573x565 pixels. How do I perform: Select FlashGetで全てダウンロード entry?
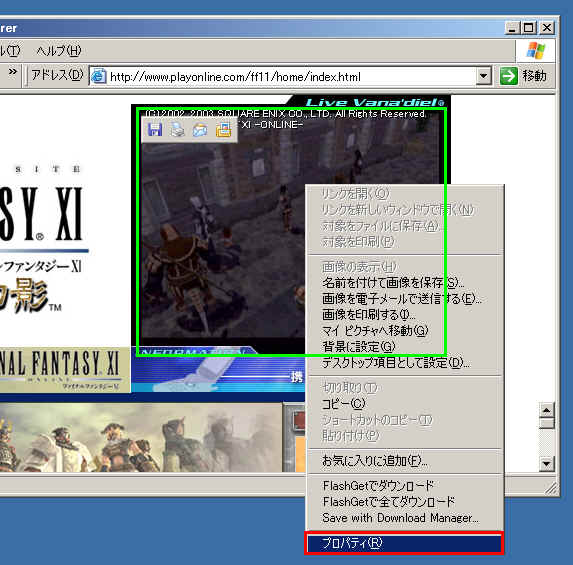[404, 501]
